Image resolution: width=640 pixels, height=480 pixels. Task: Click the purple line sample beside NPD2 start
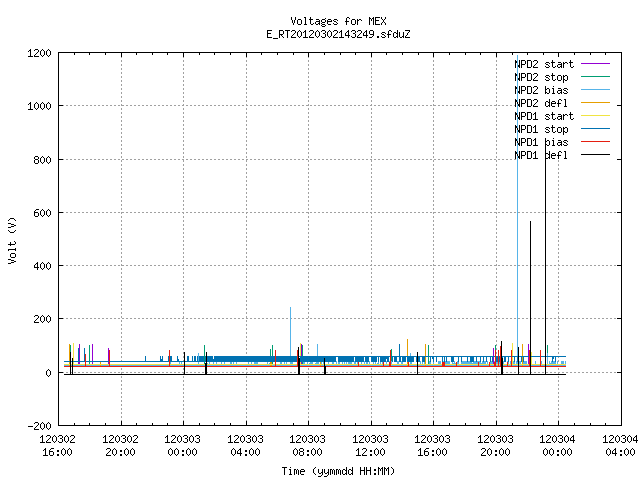coord(595,64)
